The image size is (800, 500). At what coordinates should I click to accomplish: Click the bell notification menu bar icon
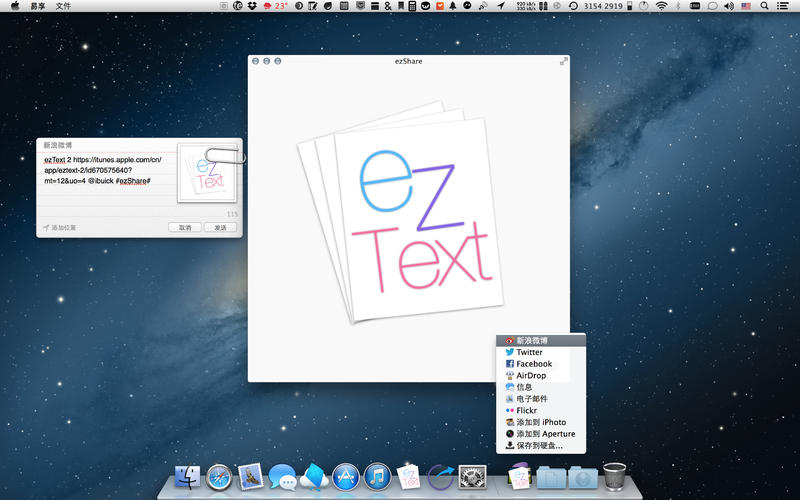click(x=453, y=6)
